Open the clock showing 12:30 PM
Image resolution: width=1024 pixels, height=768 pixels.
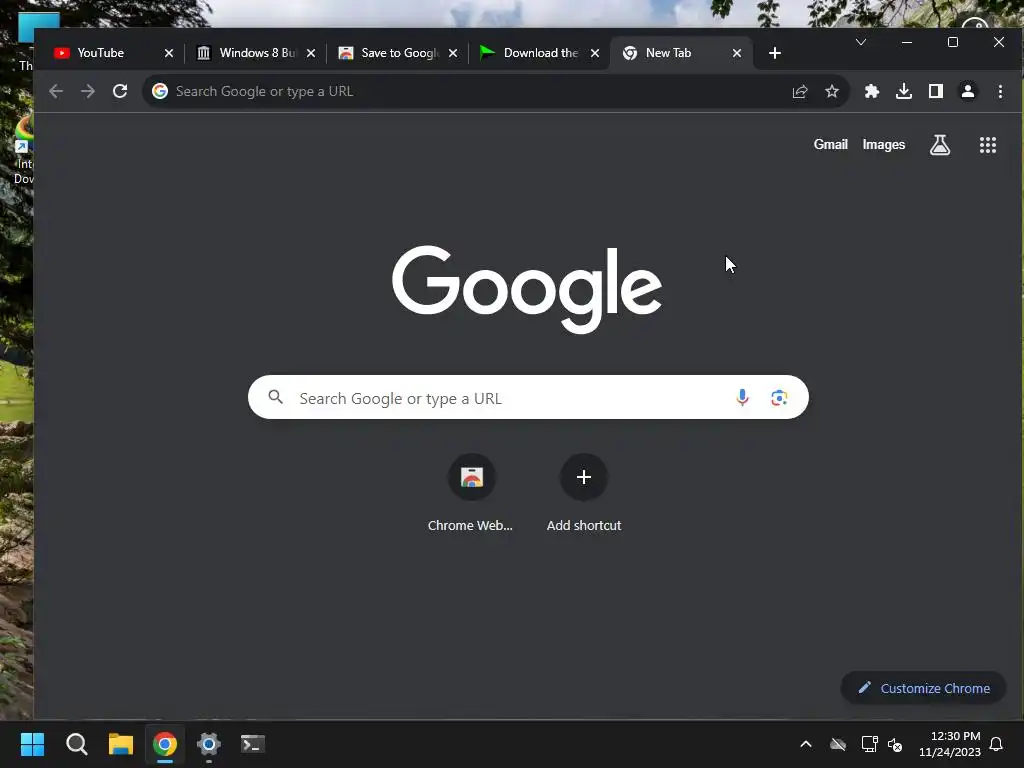(950, 744)
